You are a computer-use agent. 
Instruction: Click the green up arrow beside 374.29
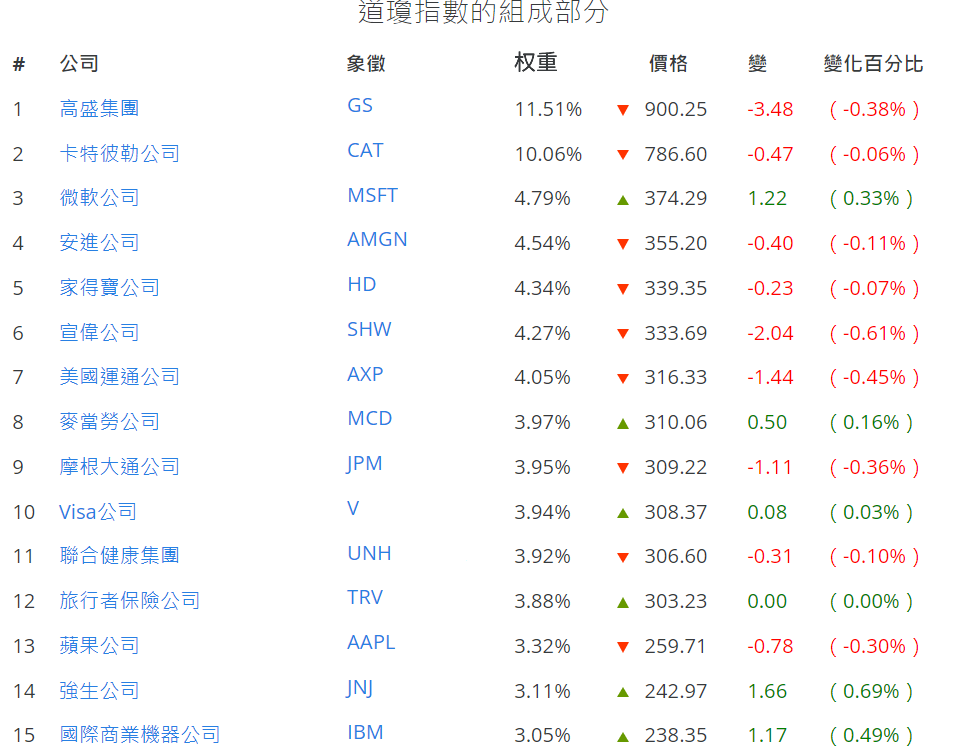tap(623, 200)
